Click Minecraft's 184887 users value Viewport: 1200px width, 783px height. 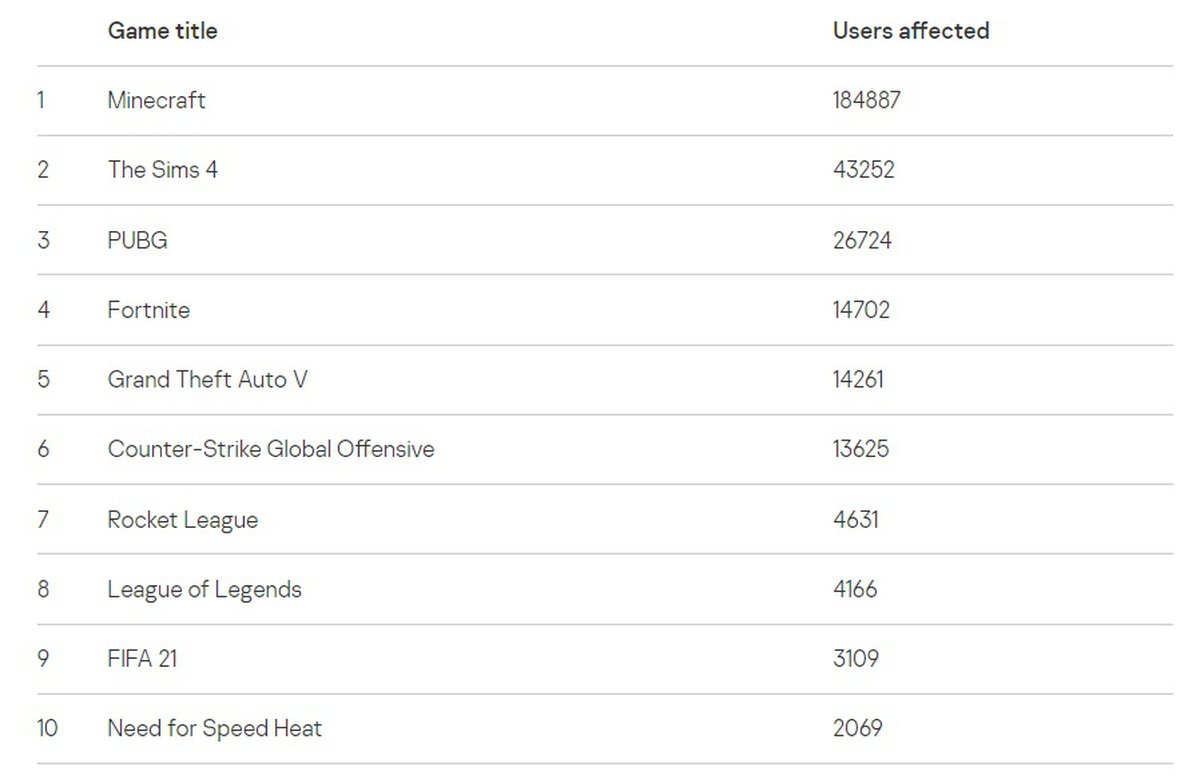tap(867, 100)
